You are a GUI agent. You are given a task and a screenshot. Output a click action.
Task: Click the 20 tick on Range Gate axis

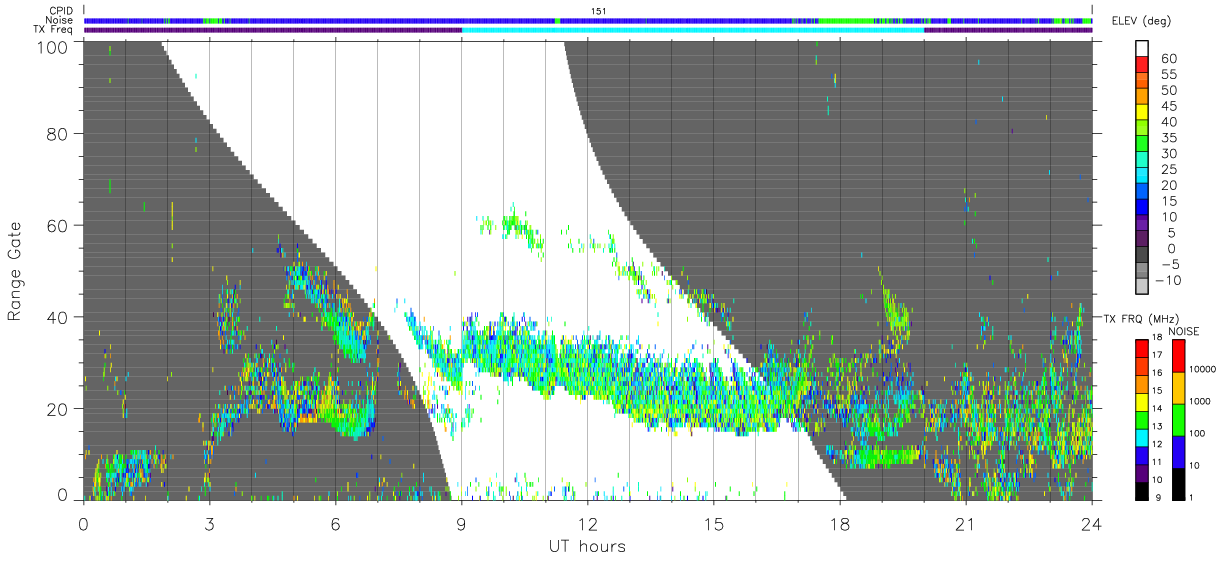click(59, 409)
